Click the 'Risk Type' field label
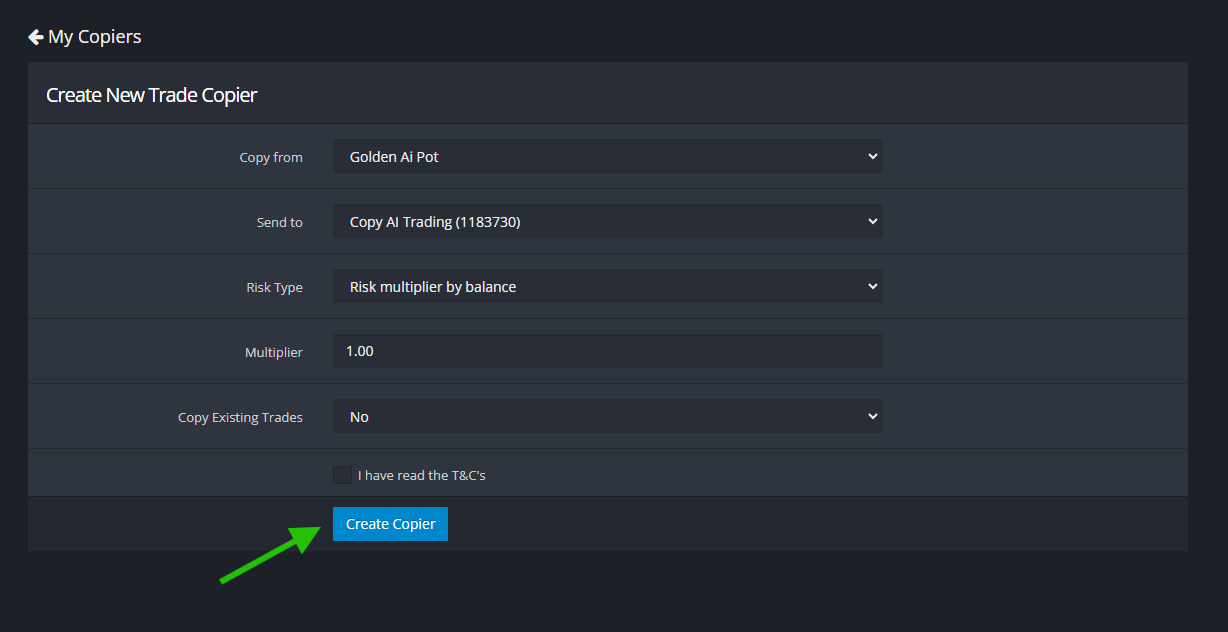Viewport: 1228px width, 632px height. (274, 288)
